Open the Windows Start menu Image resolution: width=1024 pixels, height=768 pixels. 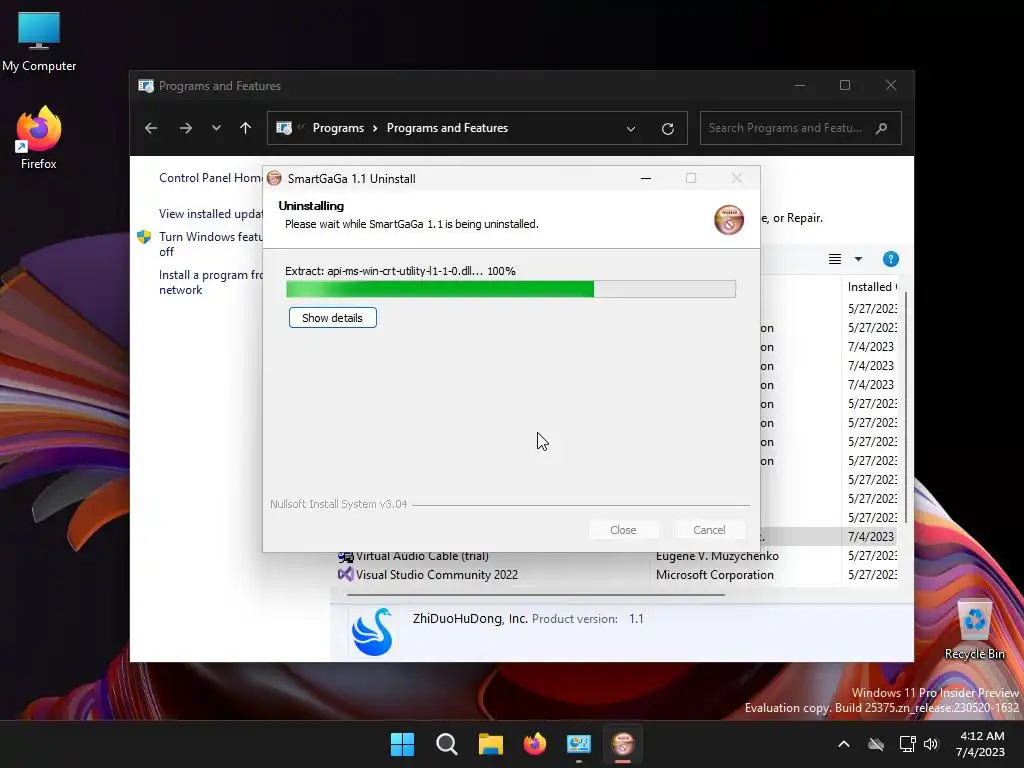click(x=402, y=744)
